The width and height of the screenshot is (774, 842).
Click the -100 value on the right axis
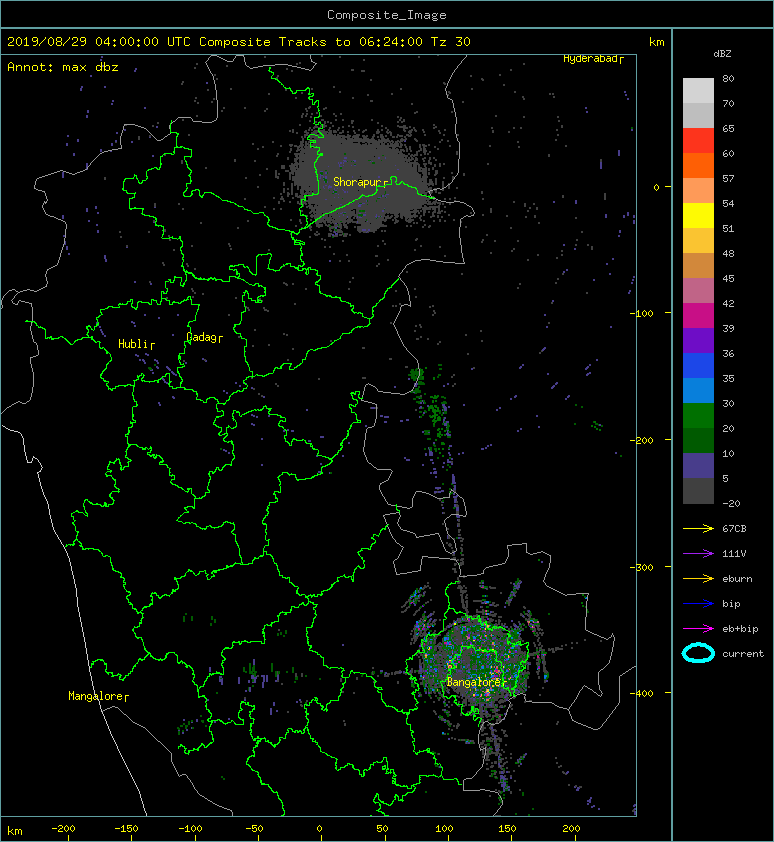(642, 313)
